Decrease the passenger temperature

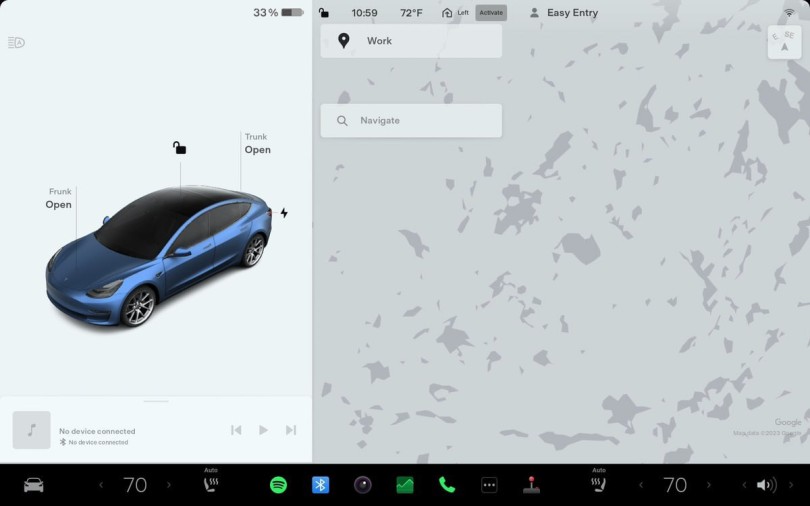[641, 485]
